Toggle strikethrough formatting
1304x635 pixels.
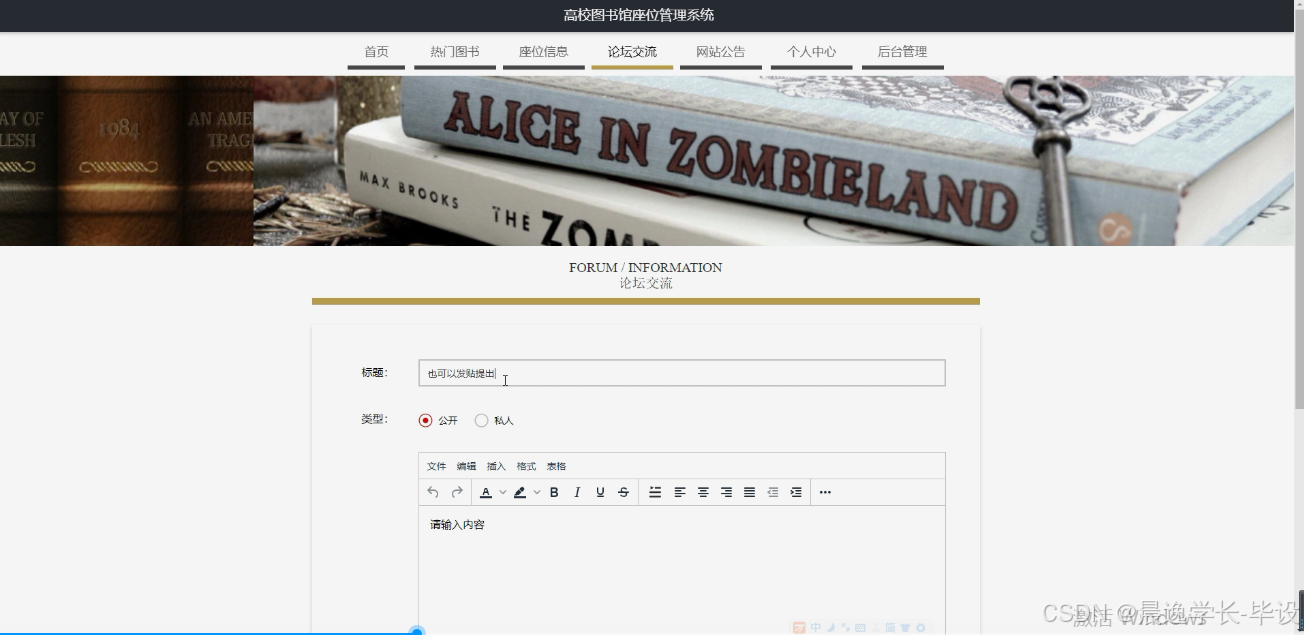623,492
